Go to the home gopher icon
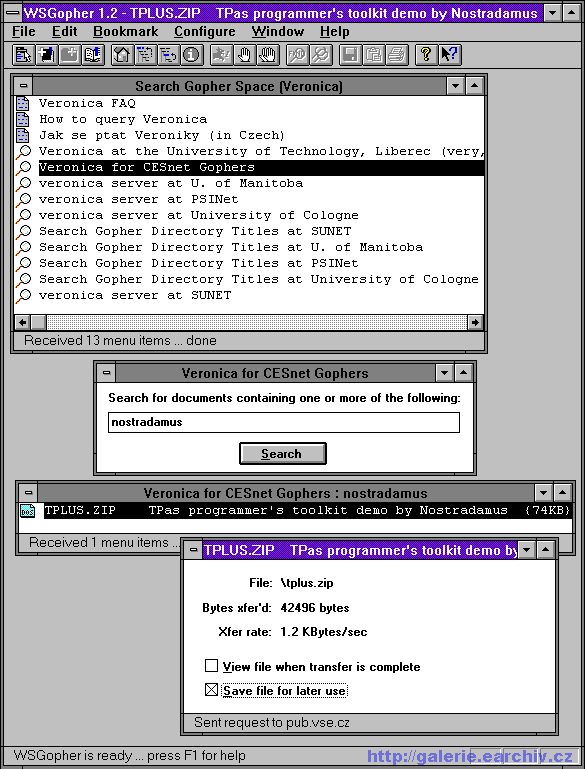 122,55
